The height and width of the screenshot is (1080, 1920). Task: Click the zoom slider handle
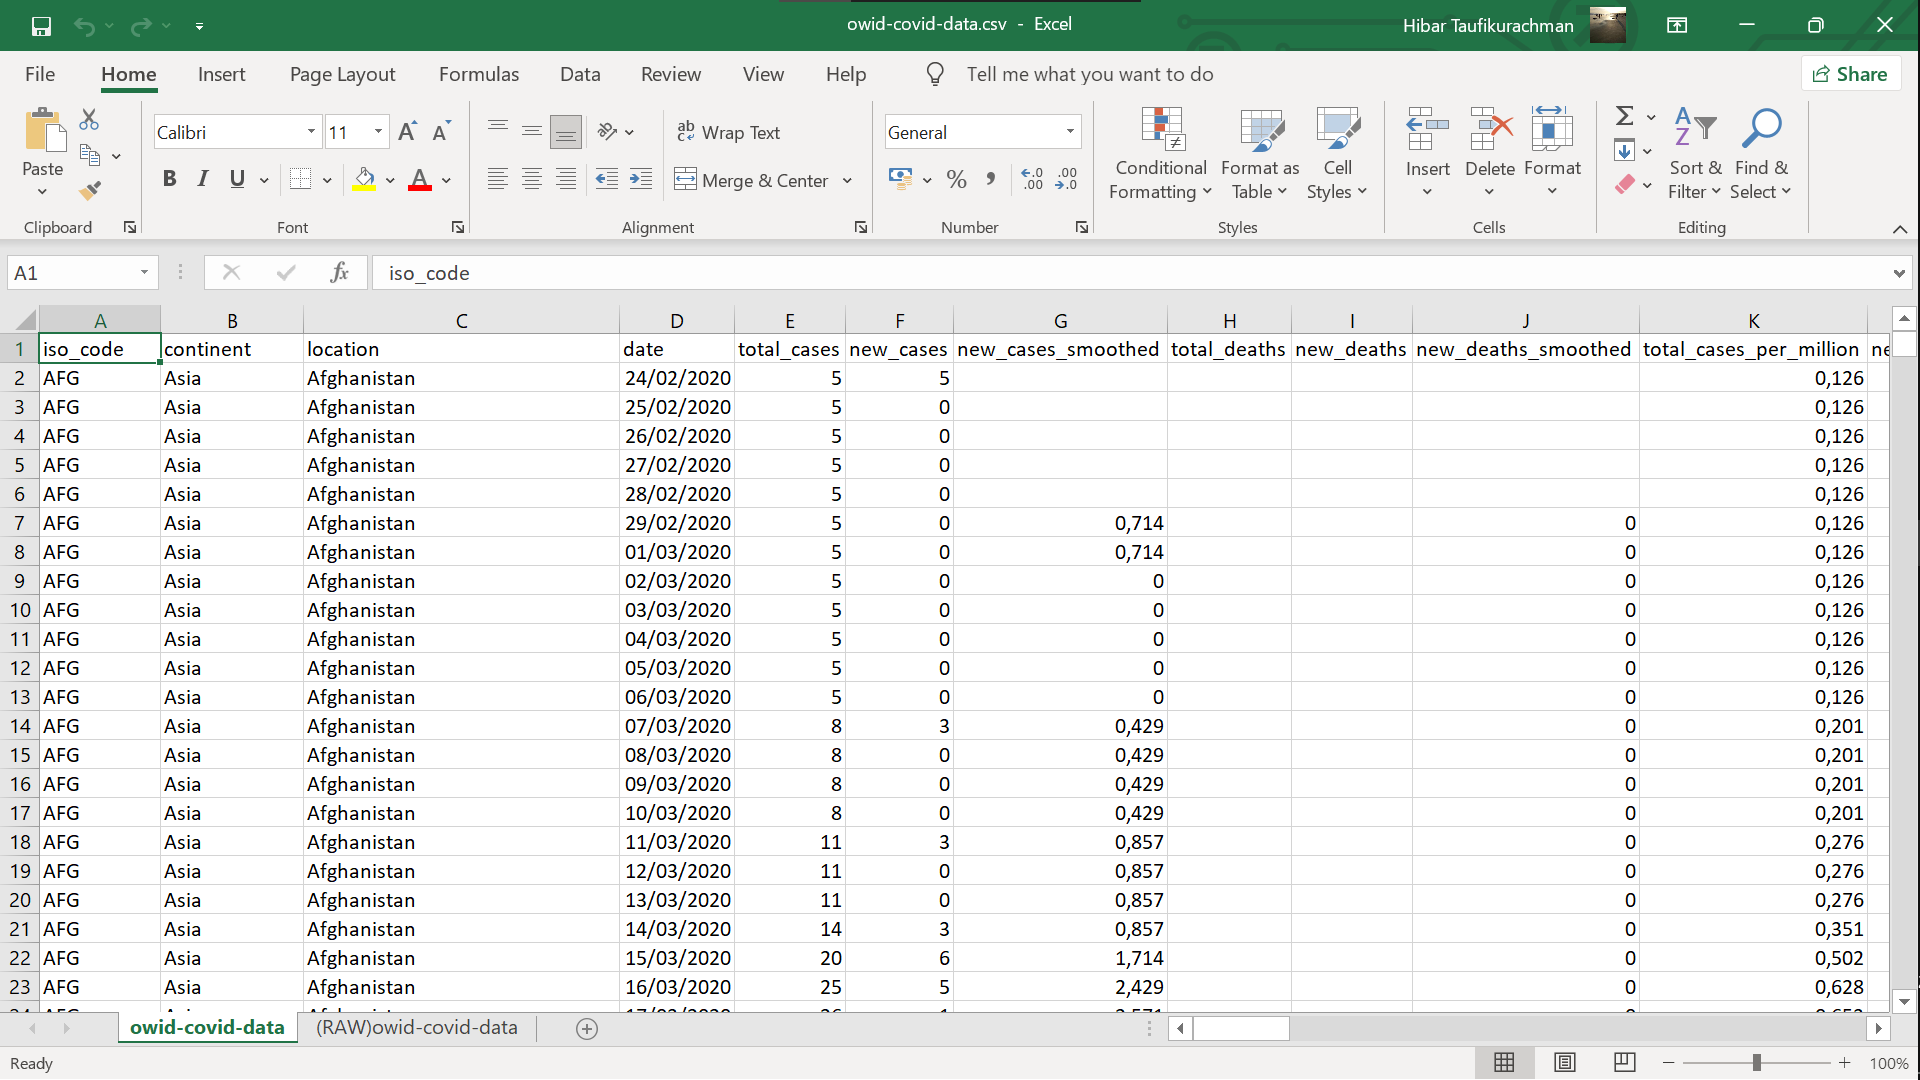click(1756, 1063)
